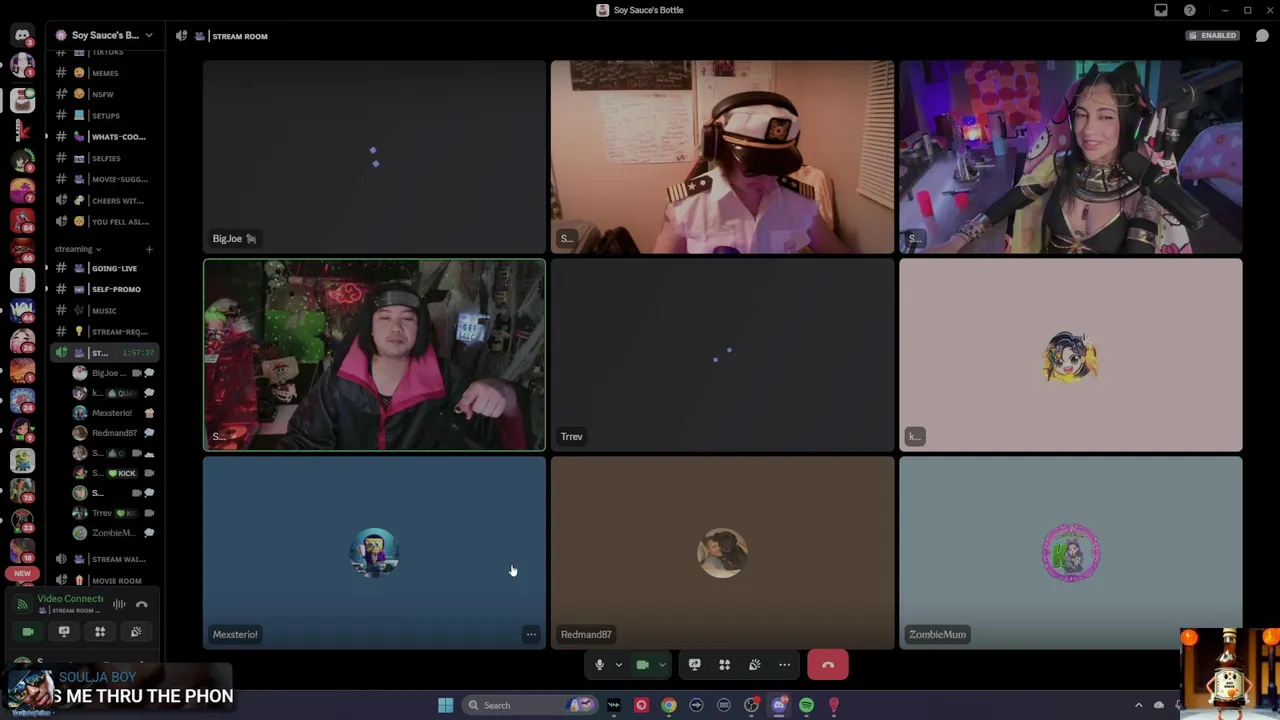1280x720 pixels.
Task: Open more call options ellipsis
Action: [784, 665]
